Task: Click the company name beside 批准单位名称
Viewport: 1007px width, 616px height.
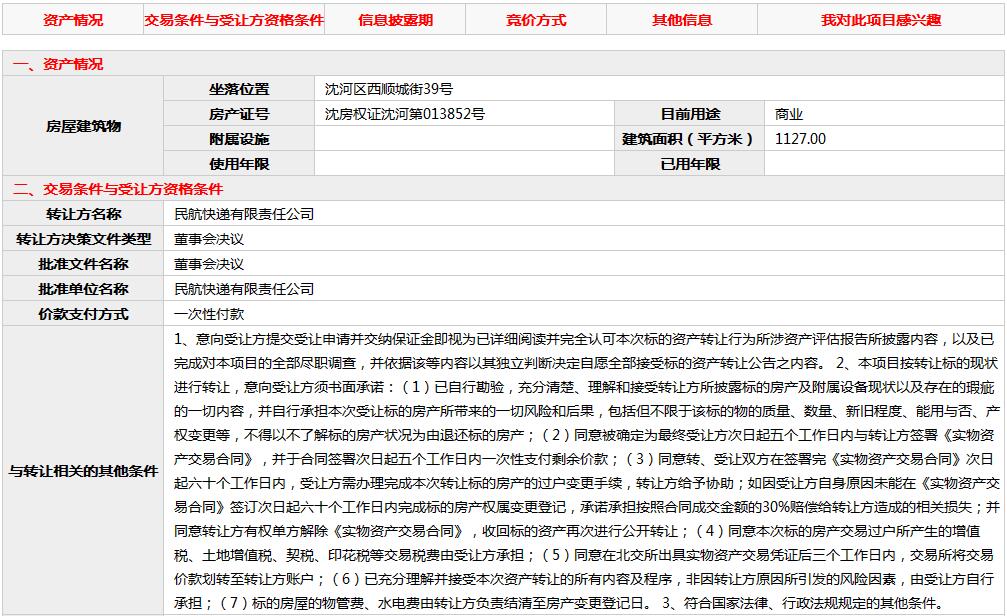Action: point(244,289)
